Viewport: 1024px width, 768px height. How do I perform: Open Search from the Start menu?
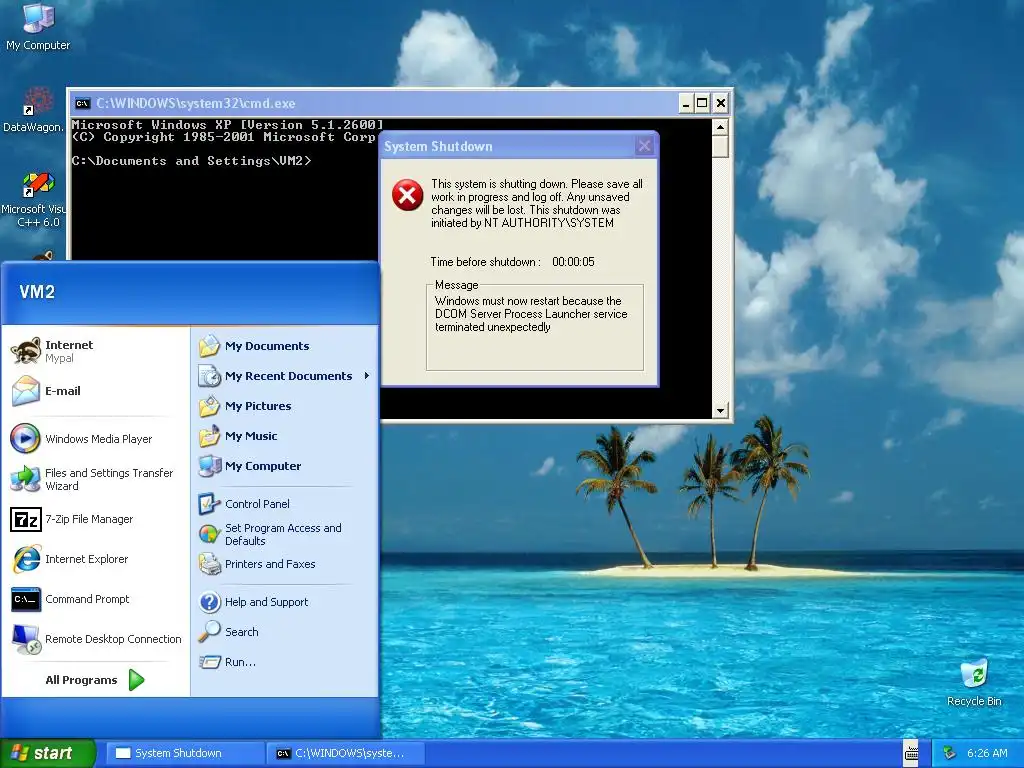tap(284, 632)
